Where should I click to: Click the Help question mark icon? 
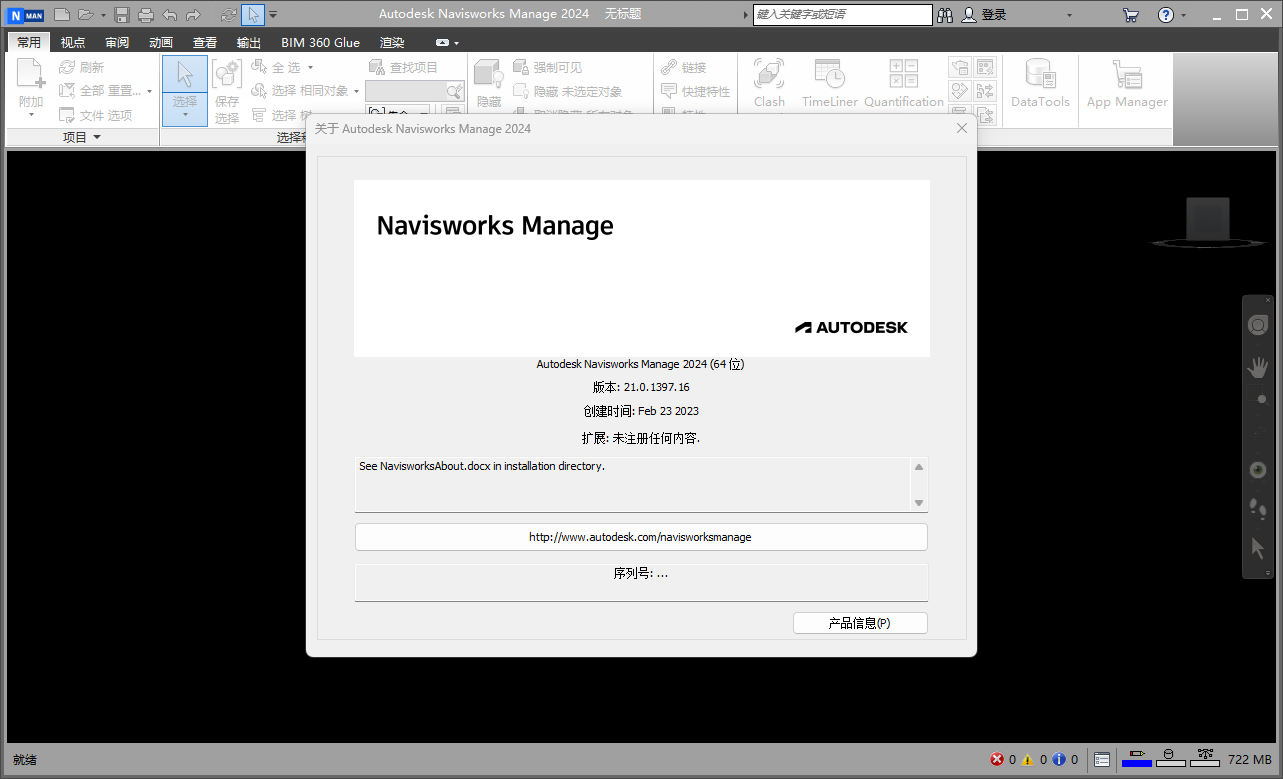(1166, 15)
